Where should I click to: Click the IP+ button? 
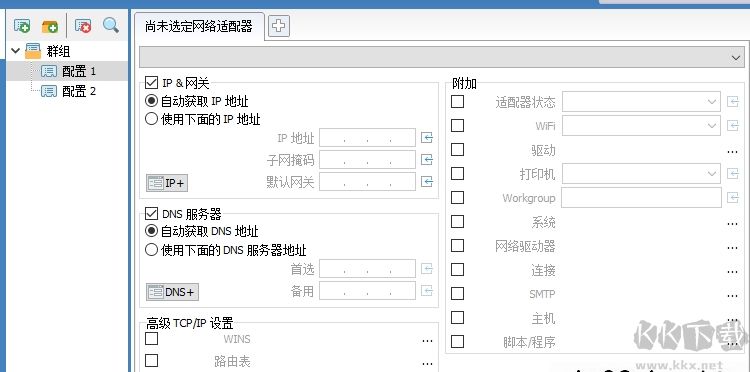pyautogui.click(x=166, y=183)
